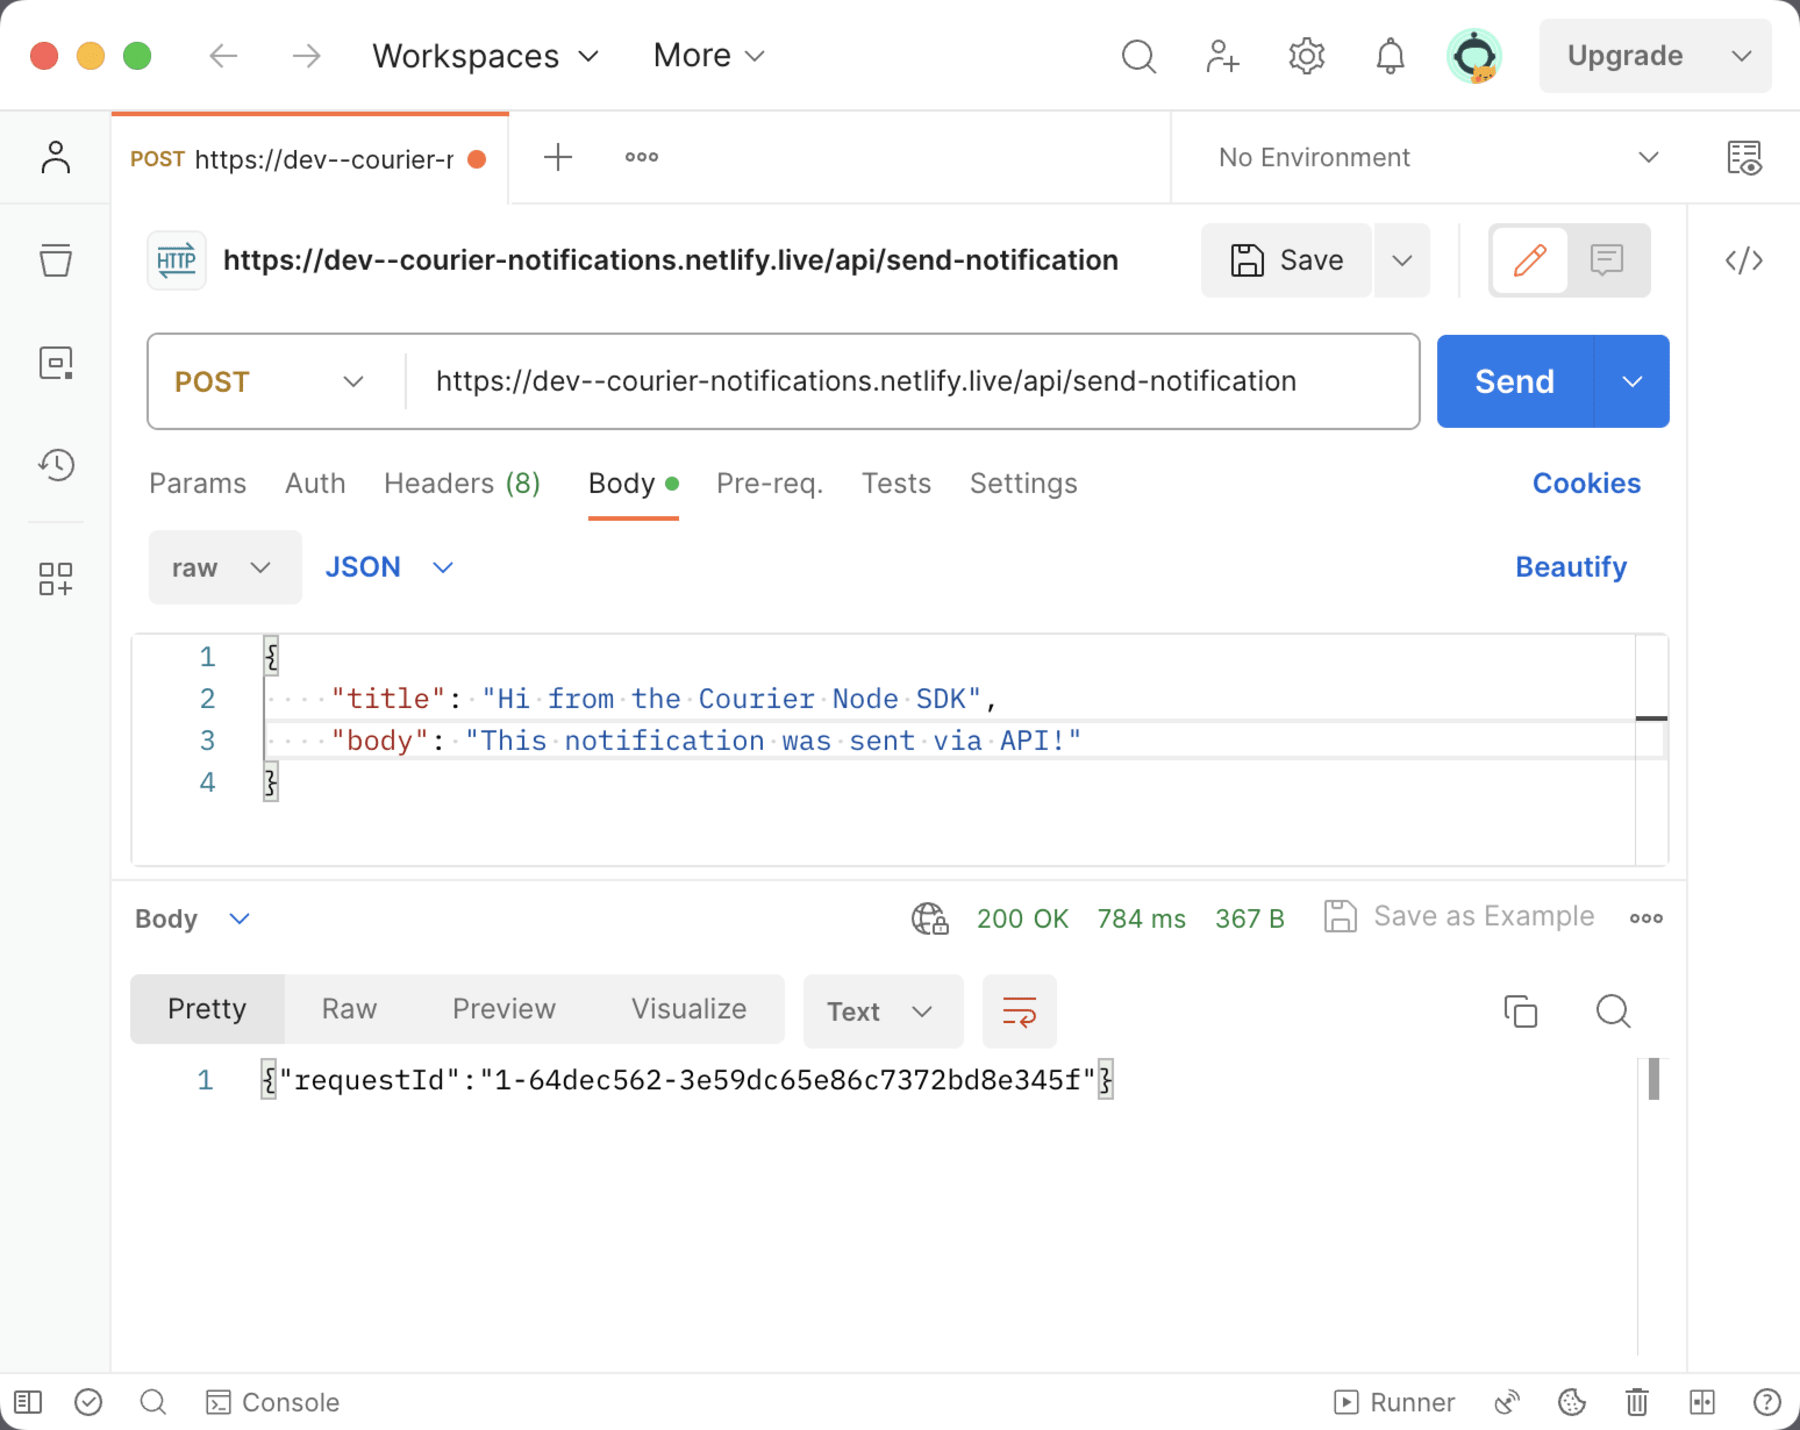Switch to the Settings tab
This screenshot has height=1430, width=1800.
click(x=1023, y=483)
